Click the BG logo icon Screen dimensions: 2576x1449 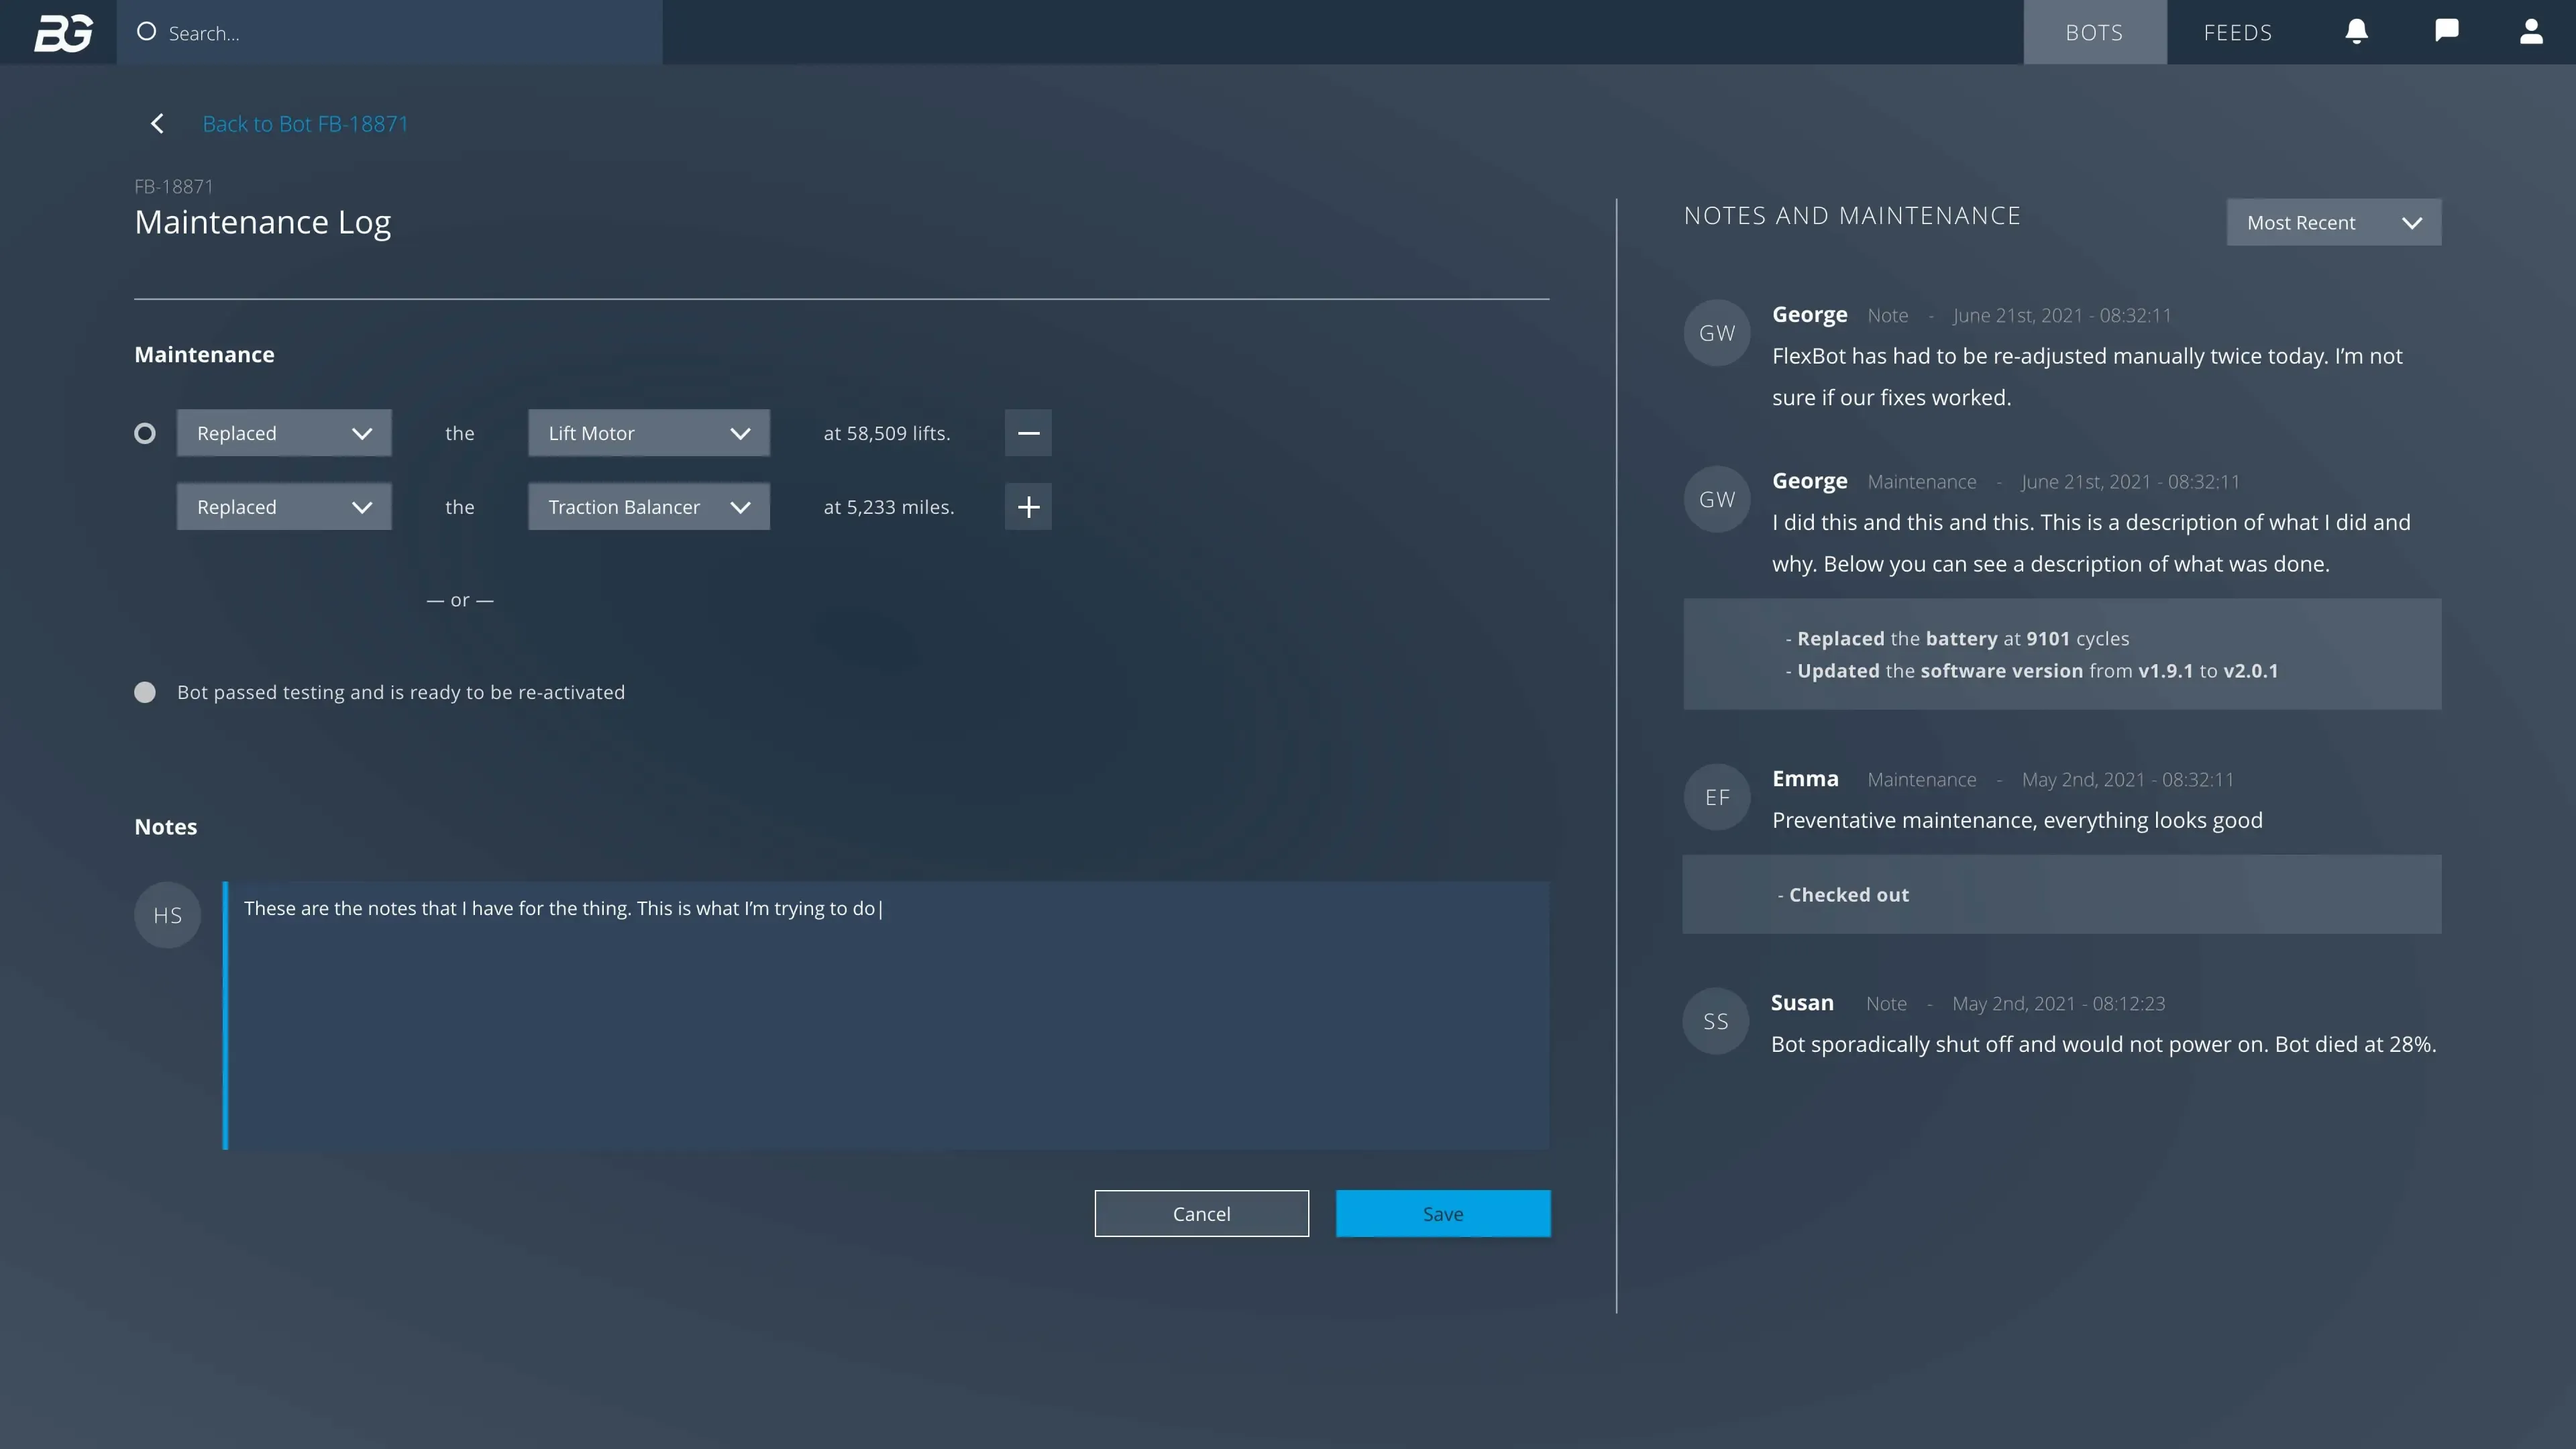click(x=63, y=32)
